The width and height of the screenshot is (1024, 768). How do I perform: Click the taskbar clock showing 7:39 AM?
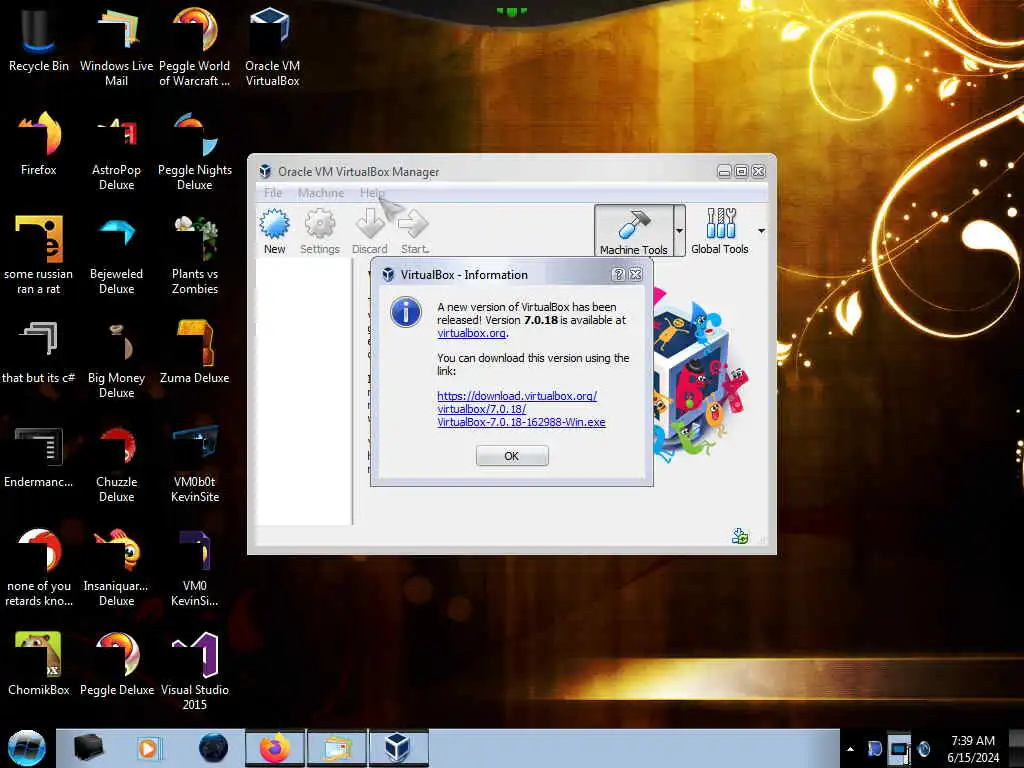973,748
